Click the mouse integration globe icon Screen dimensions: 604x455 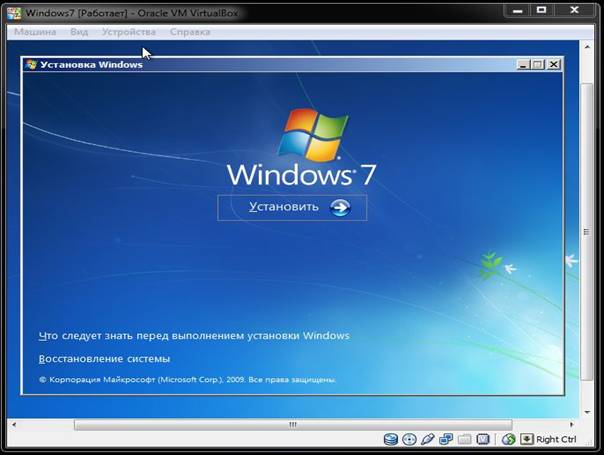(x=508, y=439)
